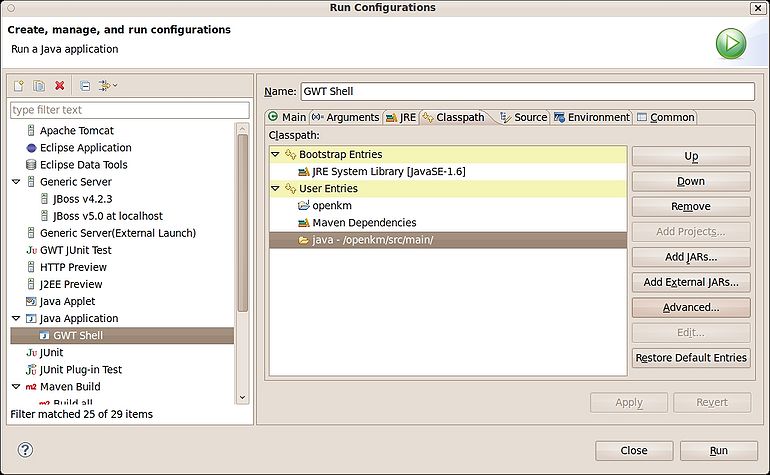770x475 pixels.
Task: Collapse the Maven Build tree node
Action: click(x=16, y=387)
